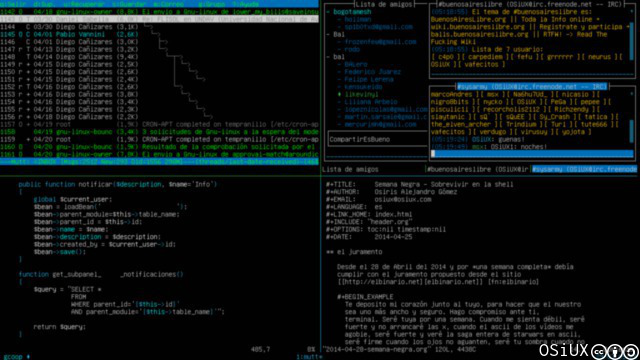
Task: Select mutt message 1156 dated 04/18
Action: (x=159, y=117)
